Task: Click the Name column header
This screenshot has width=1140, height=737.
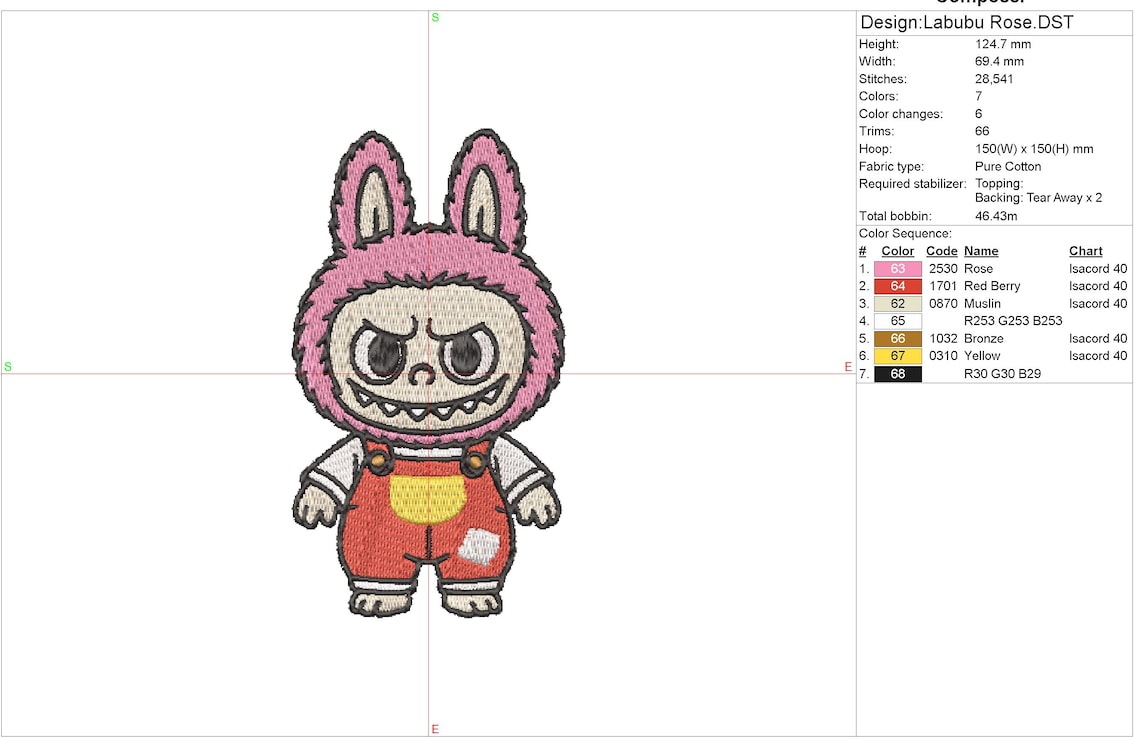Action: click(981, 251)
